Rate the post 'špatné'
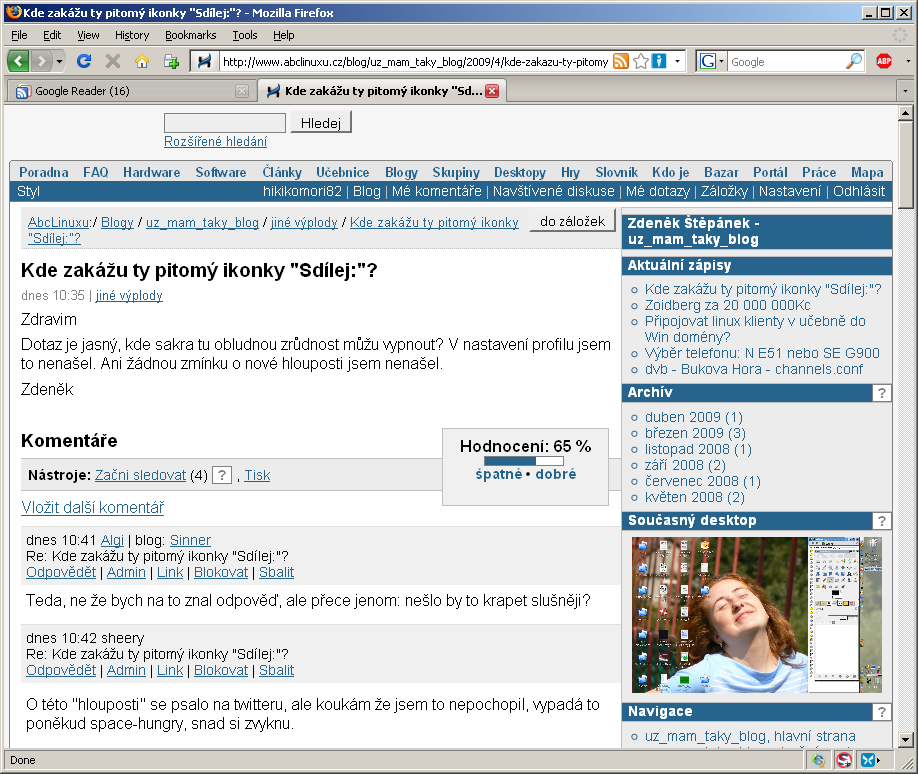This screenshot has width=918, height=774. (498, 474)
